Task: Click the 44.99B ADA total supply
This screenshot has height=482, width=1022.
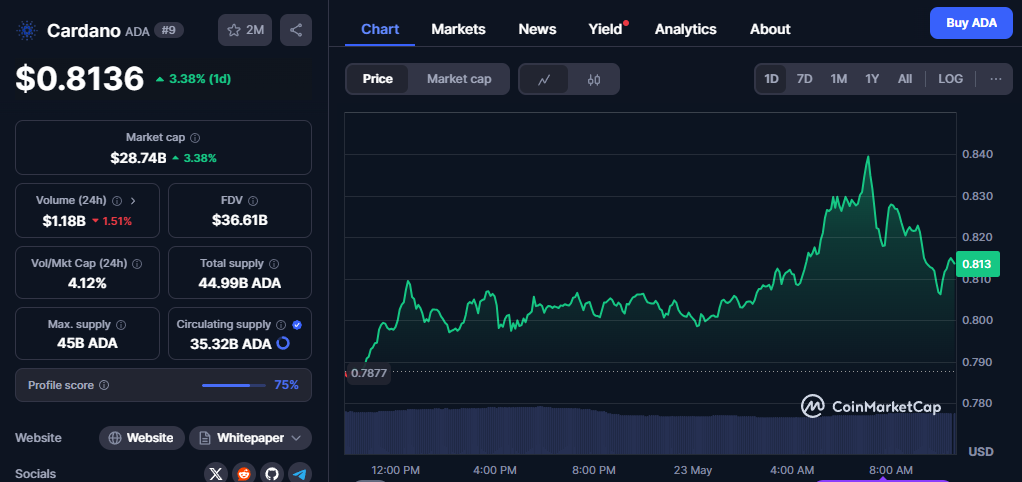Action: pos(240,283)
